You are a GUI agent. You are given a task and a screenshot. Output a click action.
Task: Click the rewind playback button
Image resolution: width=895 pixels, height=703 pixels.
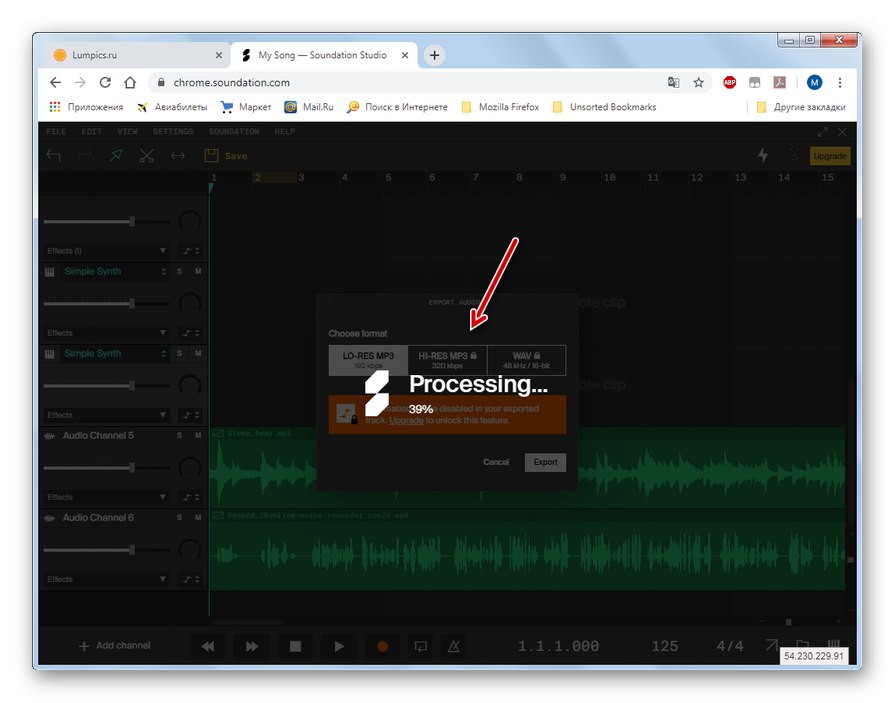coord(208,646)
